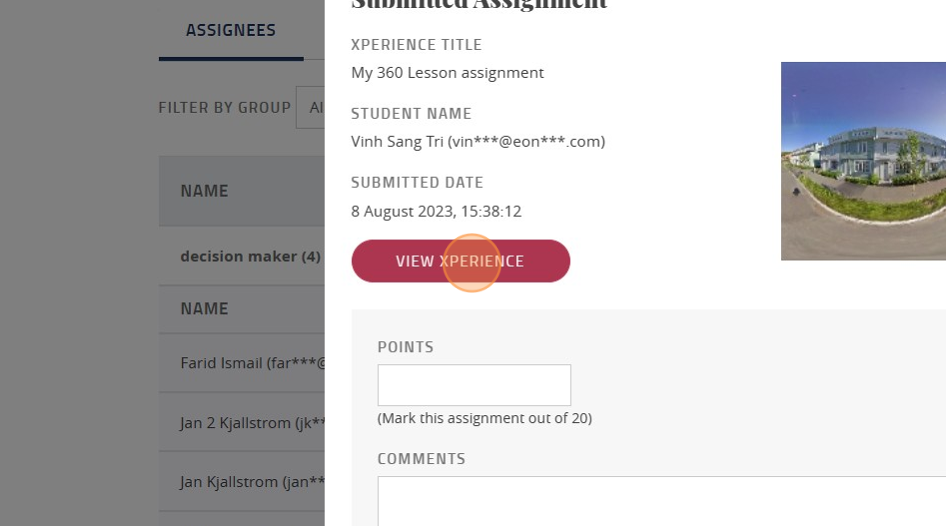The image size is (946, 526).
Task: Select the Jan 2 Kjallstrom assignee row
Action: click(242, 422)
